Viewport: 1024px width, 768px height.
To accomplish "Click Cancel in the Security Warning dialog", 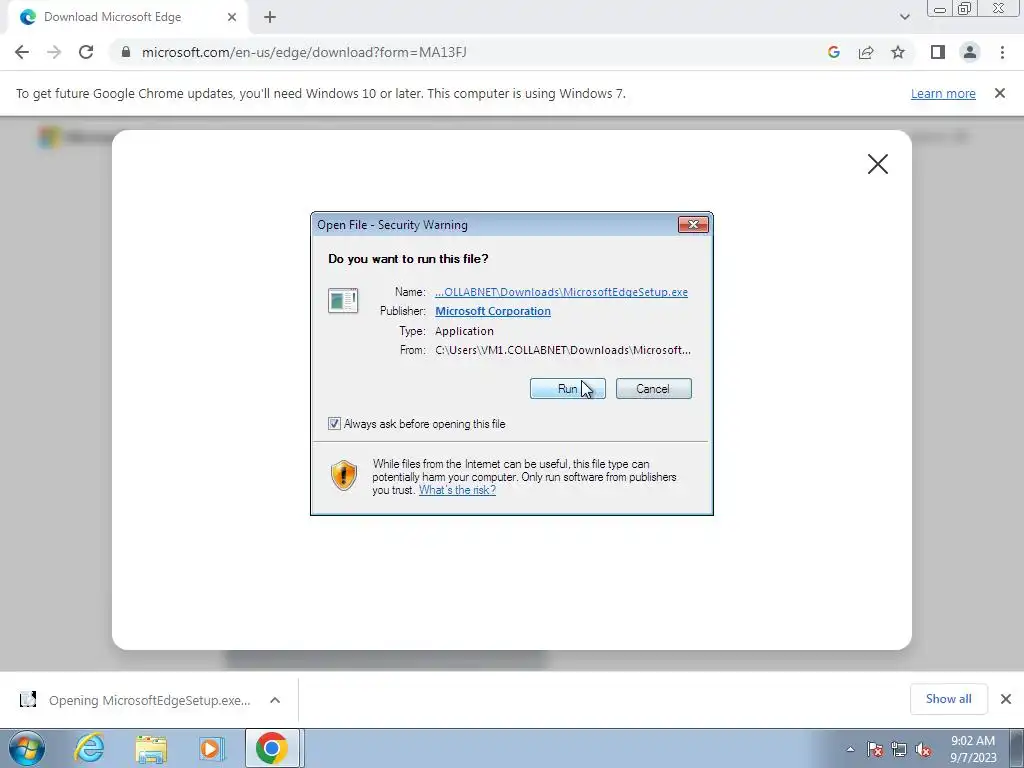I will (x=653, y=389).
